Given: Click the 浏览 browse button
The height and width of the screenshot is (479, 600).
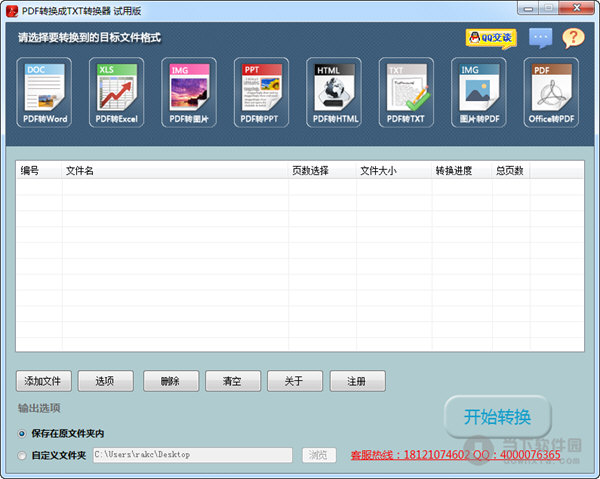Looking at the screenshot, I should click(319, 455).
